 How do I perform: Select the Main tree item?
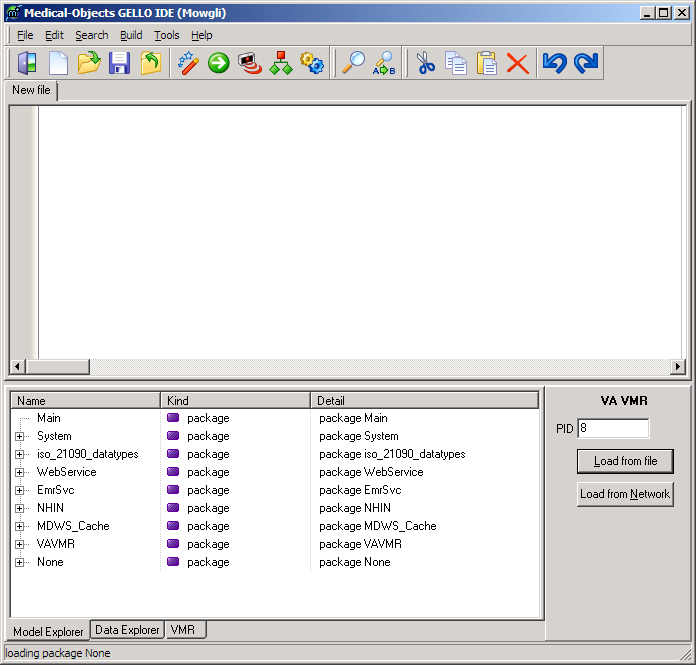(x=49, y=418)
